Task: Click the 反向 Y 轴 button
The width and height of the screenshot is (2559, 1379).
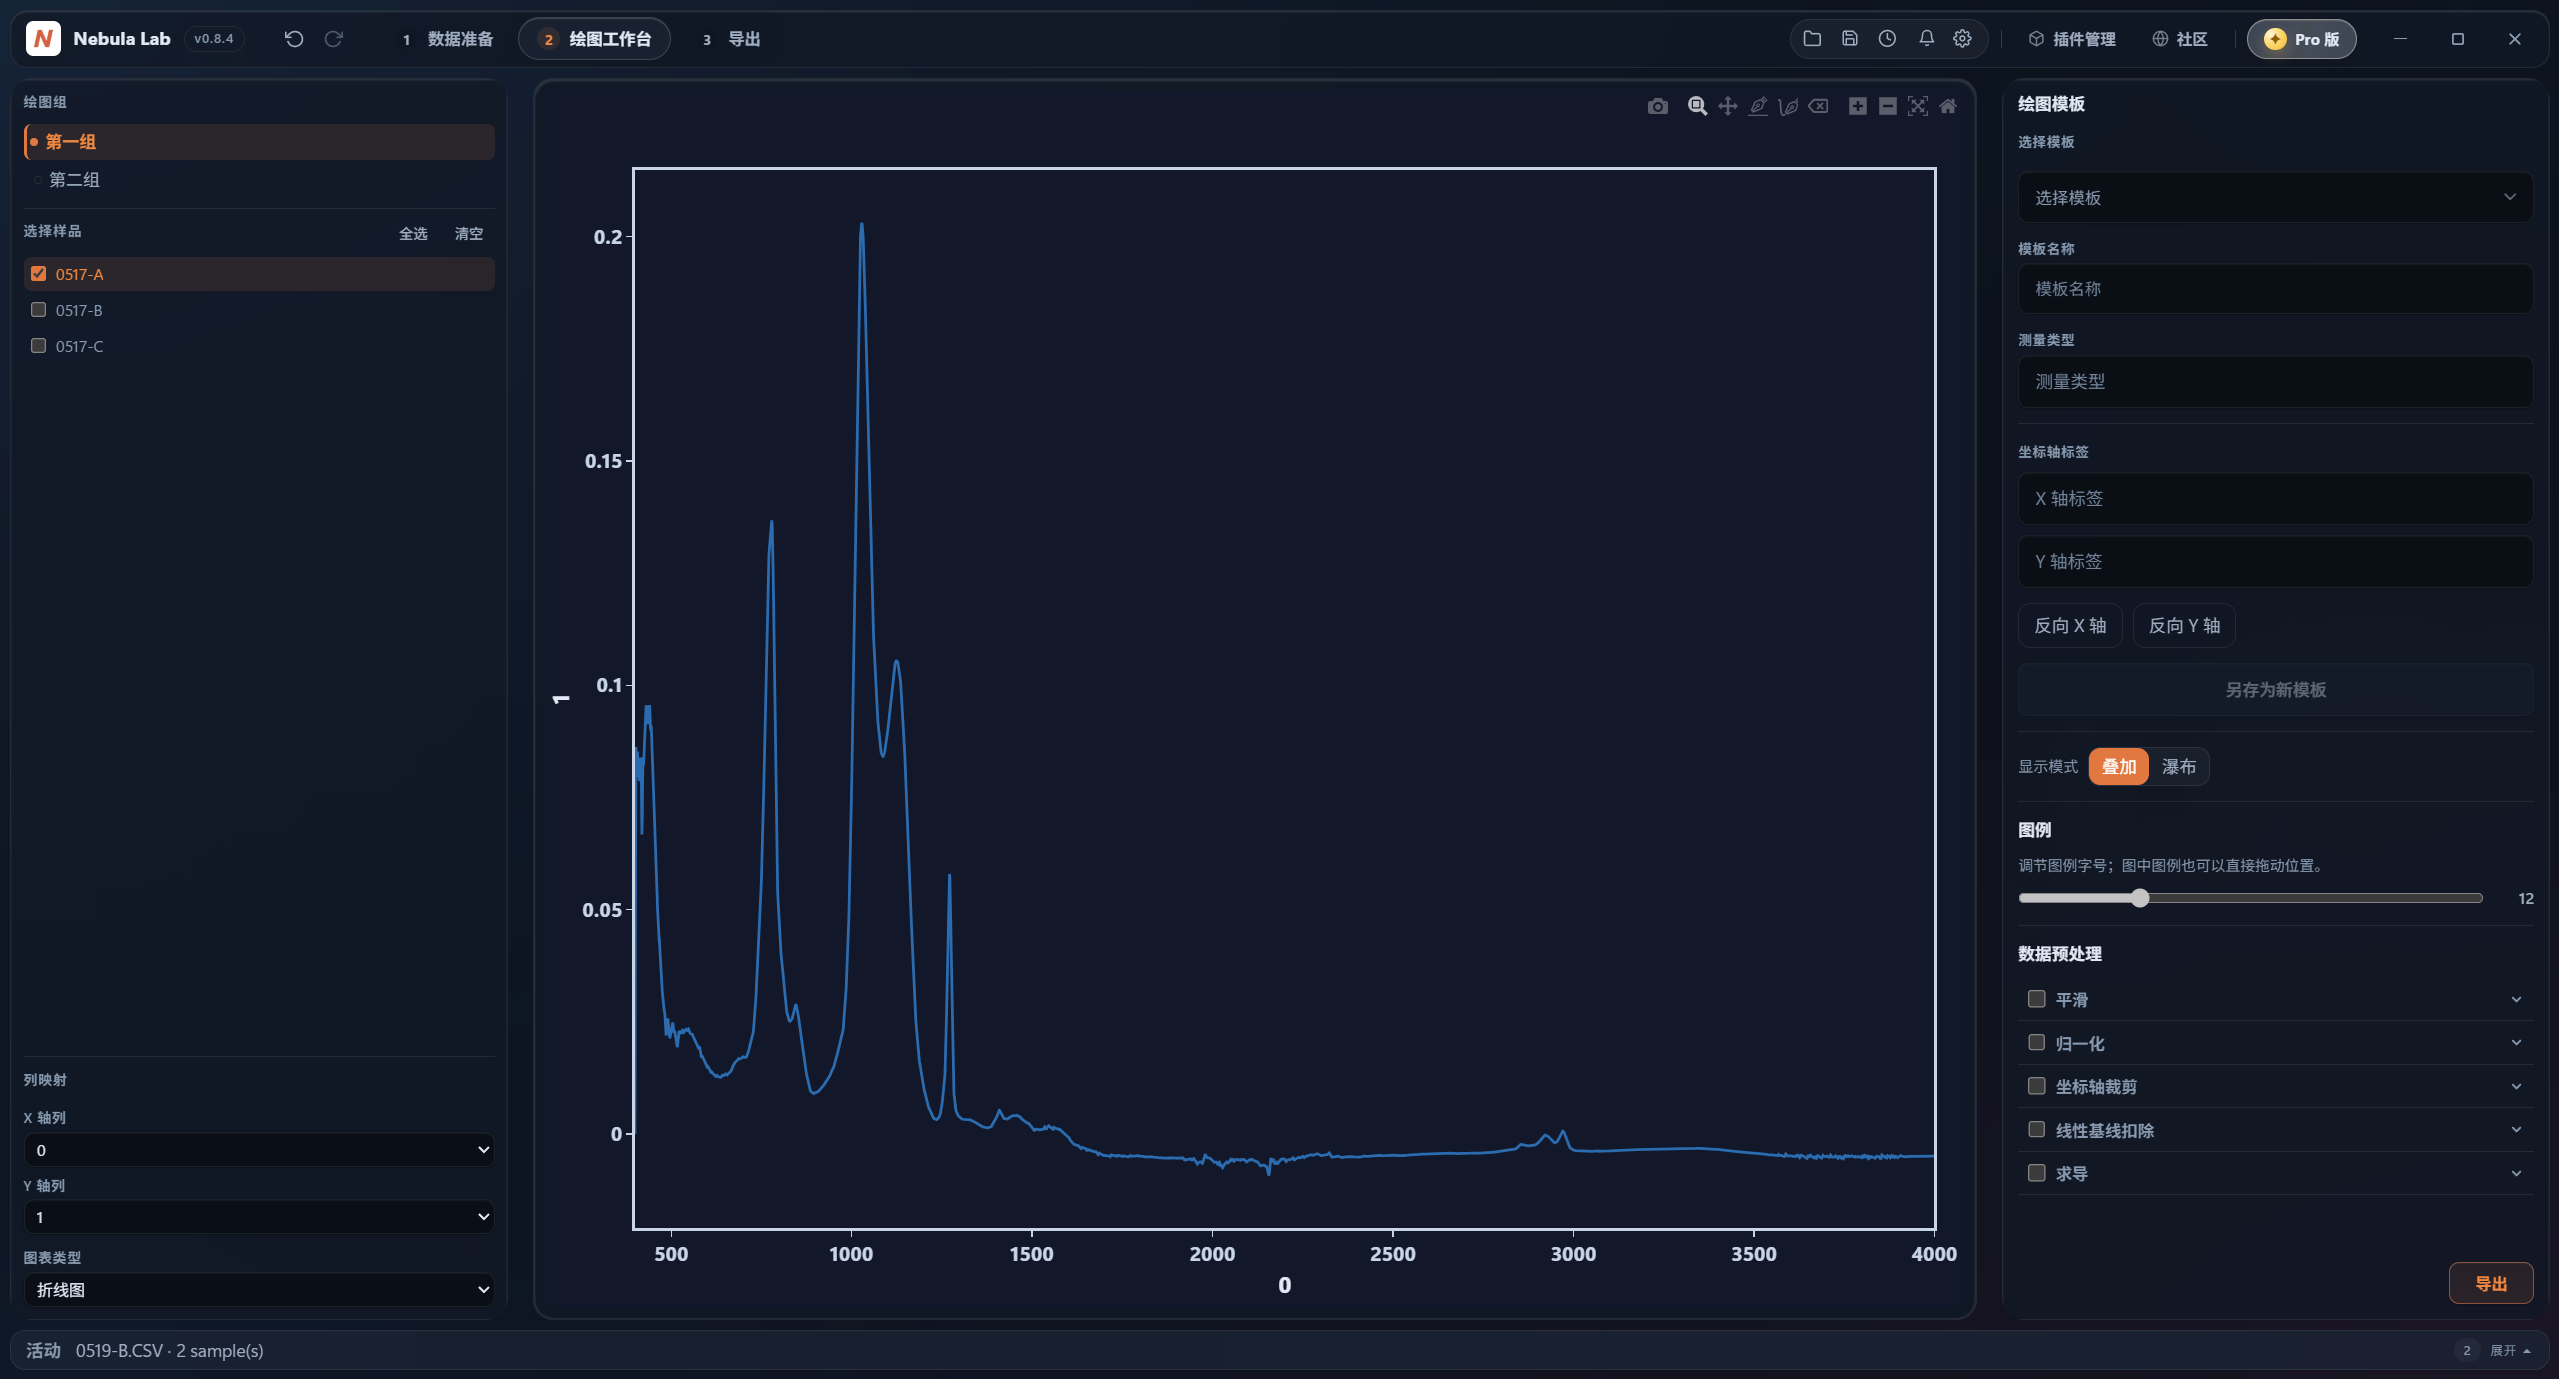Action: point(2183,626)
